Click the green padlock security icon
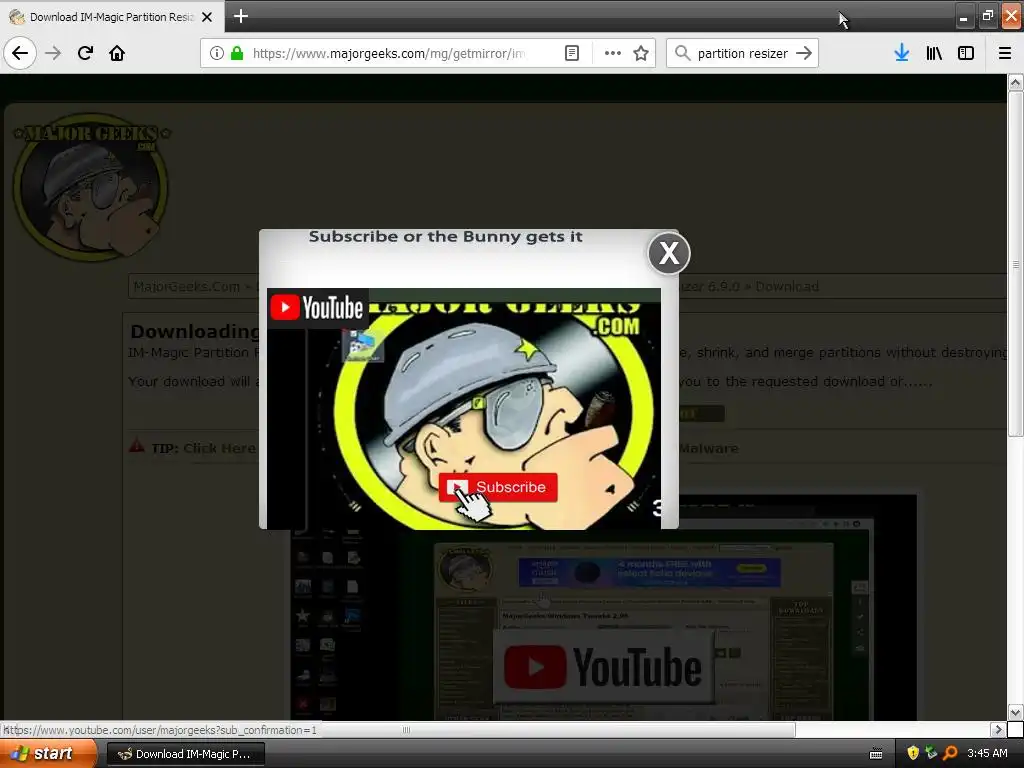Image resolution: width=1024 pixels, height=768 pixels. 237,53
